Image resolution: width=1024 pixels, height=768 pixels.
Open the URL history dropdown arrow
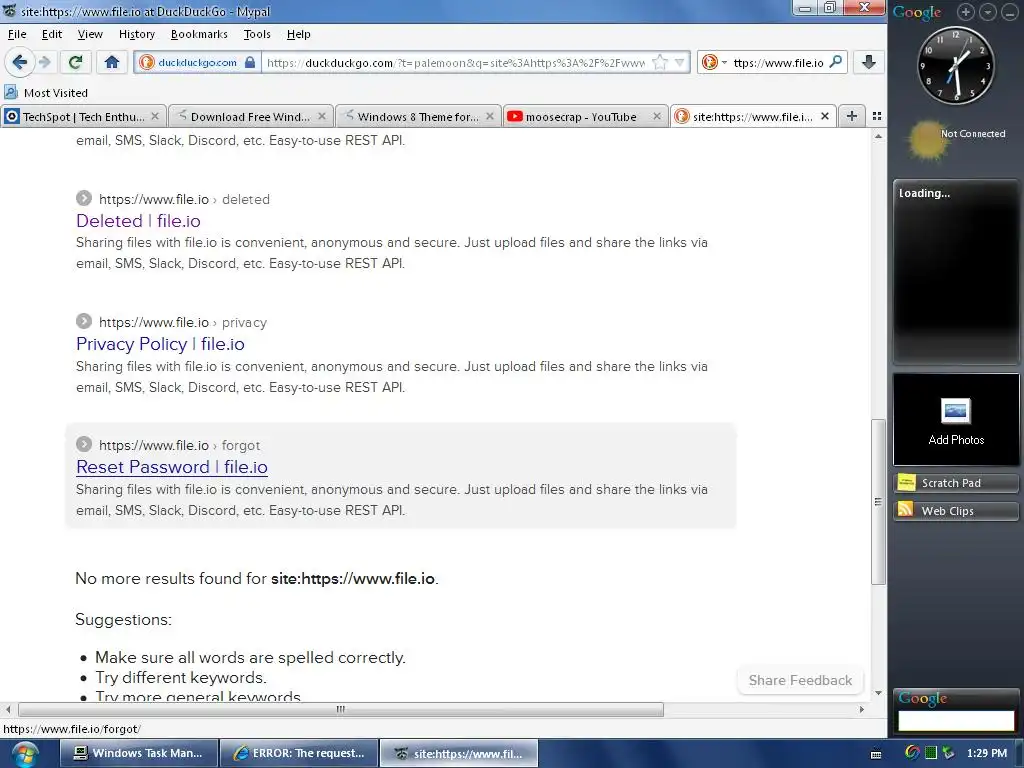click(x=679, y=63)
